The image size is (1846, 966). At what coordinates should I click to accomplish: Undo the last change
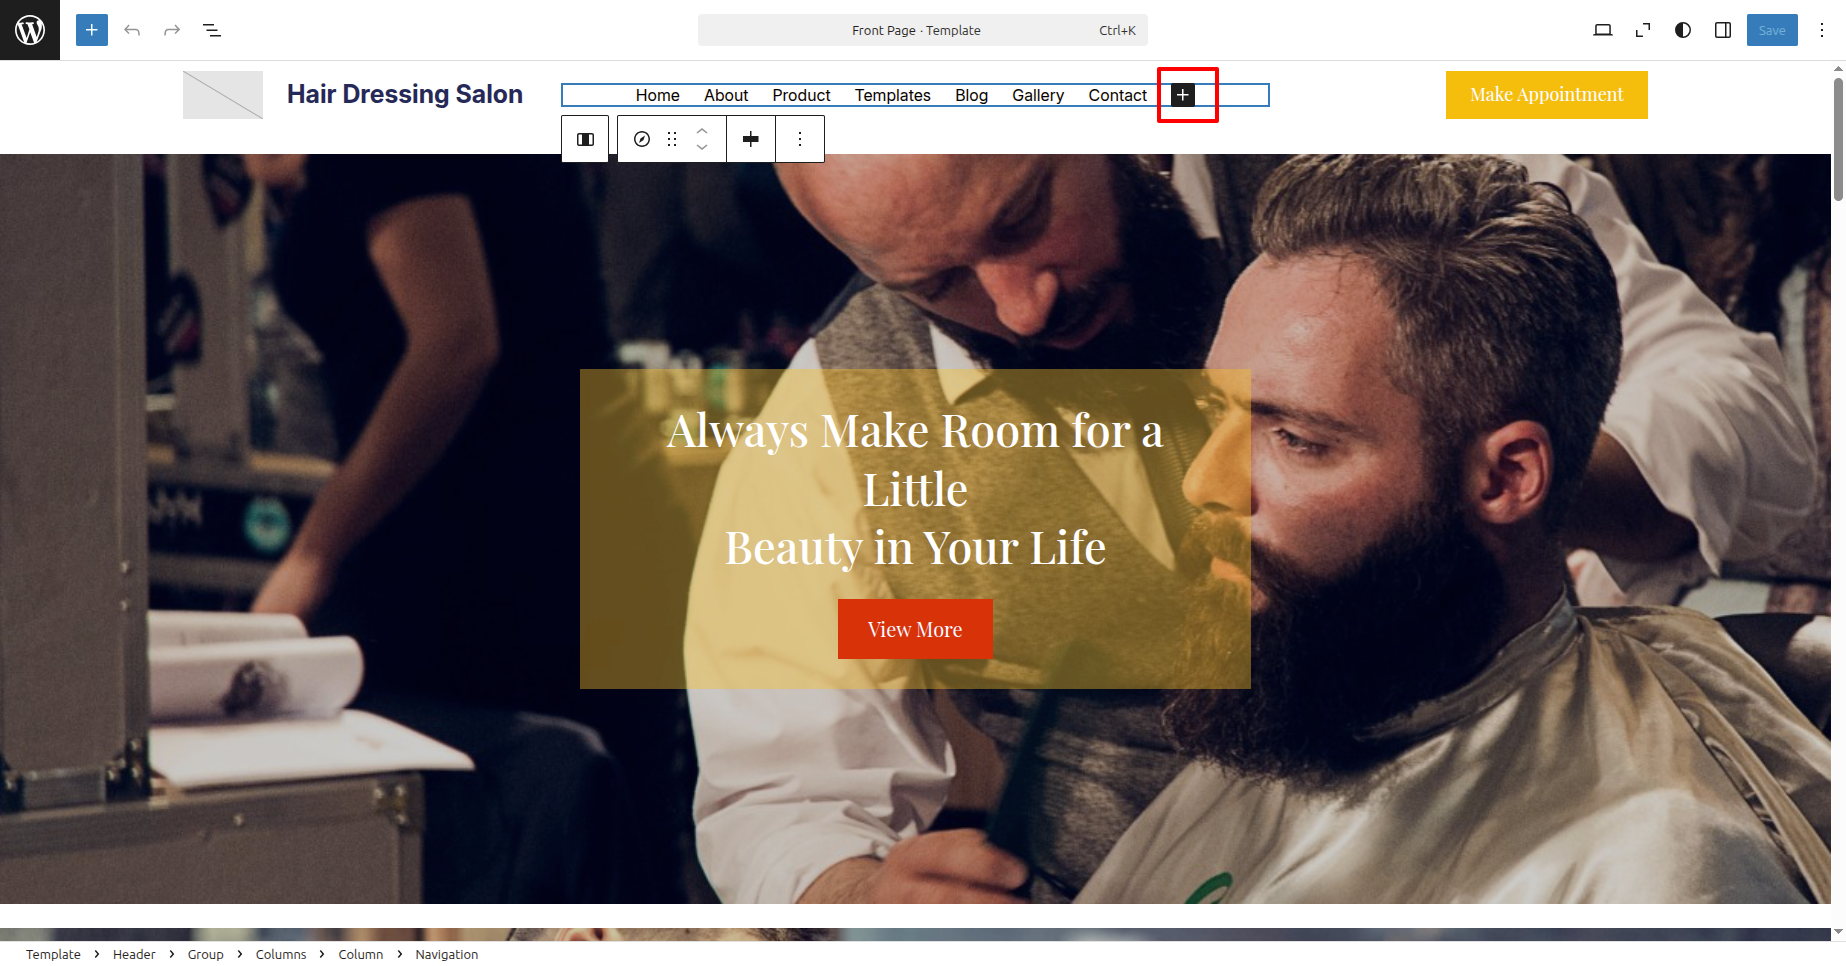click(x=132, y=30)
